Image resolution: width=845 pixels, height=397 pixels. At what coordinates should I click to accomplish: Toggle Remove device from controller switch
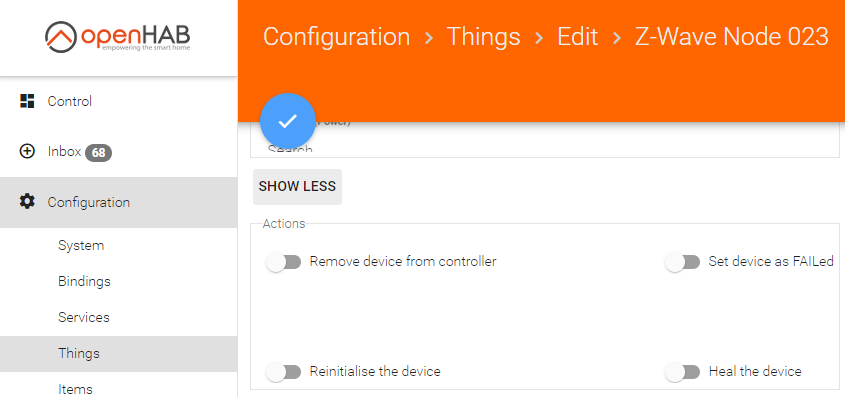[283, 262]
